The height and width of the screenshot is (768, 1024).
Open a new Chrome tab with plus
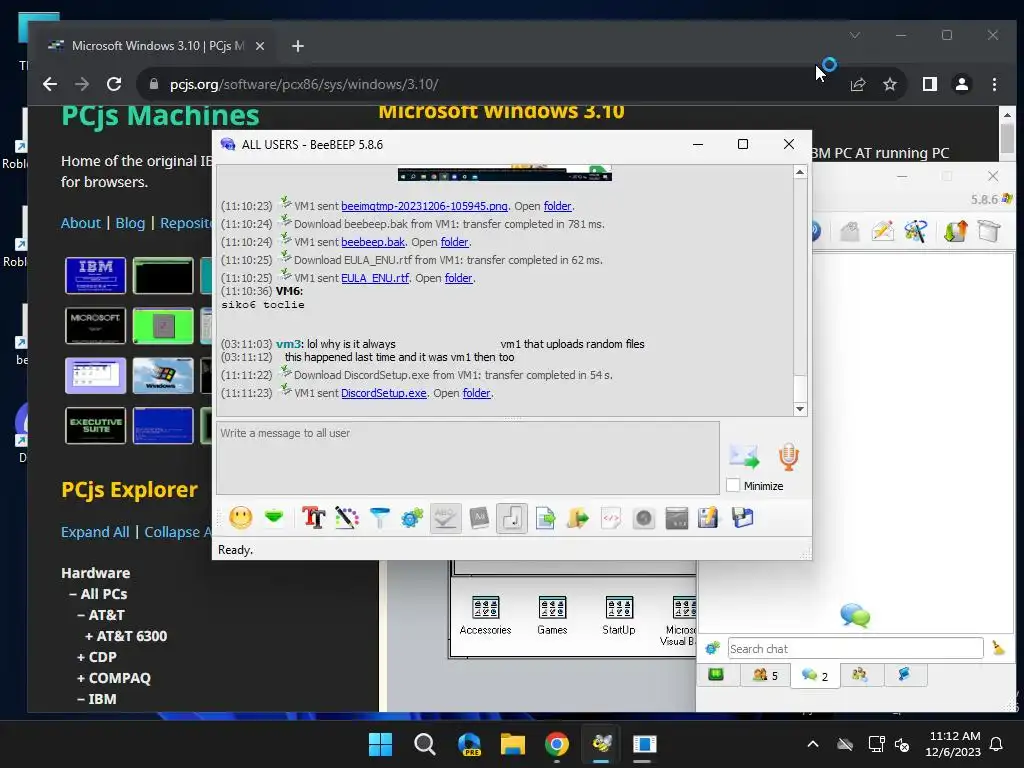[298, 46]
